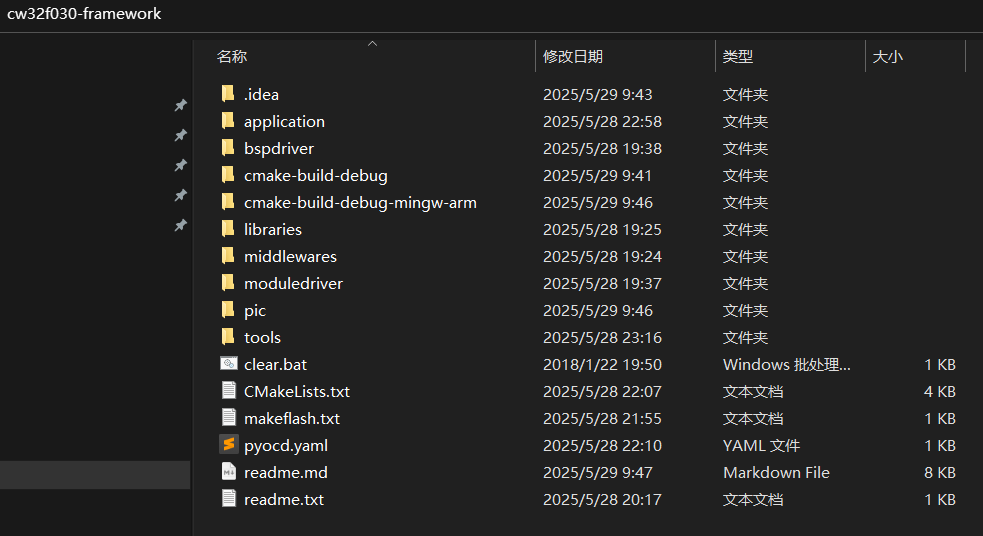Image resolution: width=983 pixels, height=536 pixels.
Task: Select the file name cmake-build-debug-mingw-arm
Action: (x=360, y=202)
